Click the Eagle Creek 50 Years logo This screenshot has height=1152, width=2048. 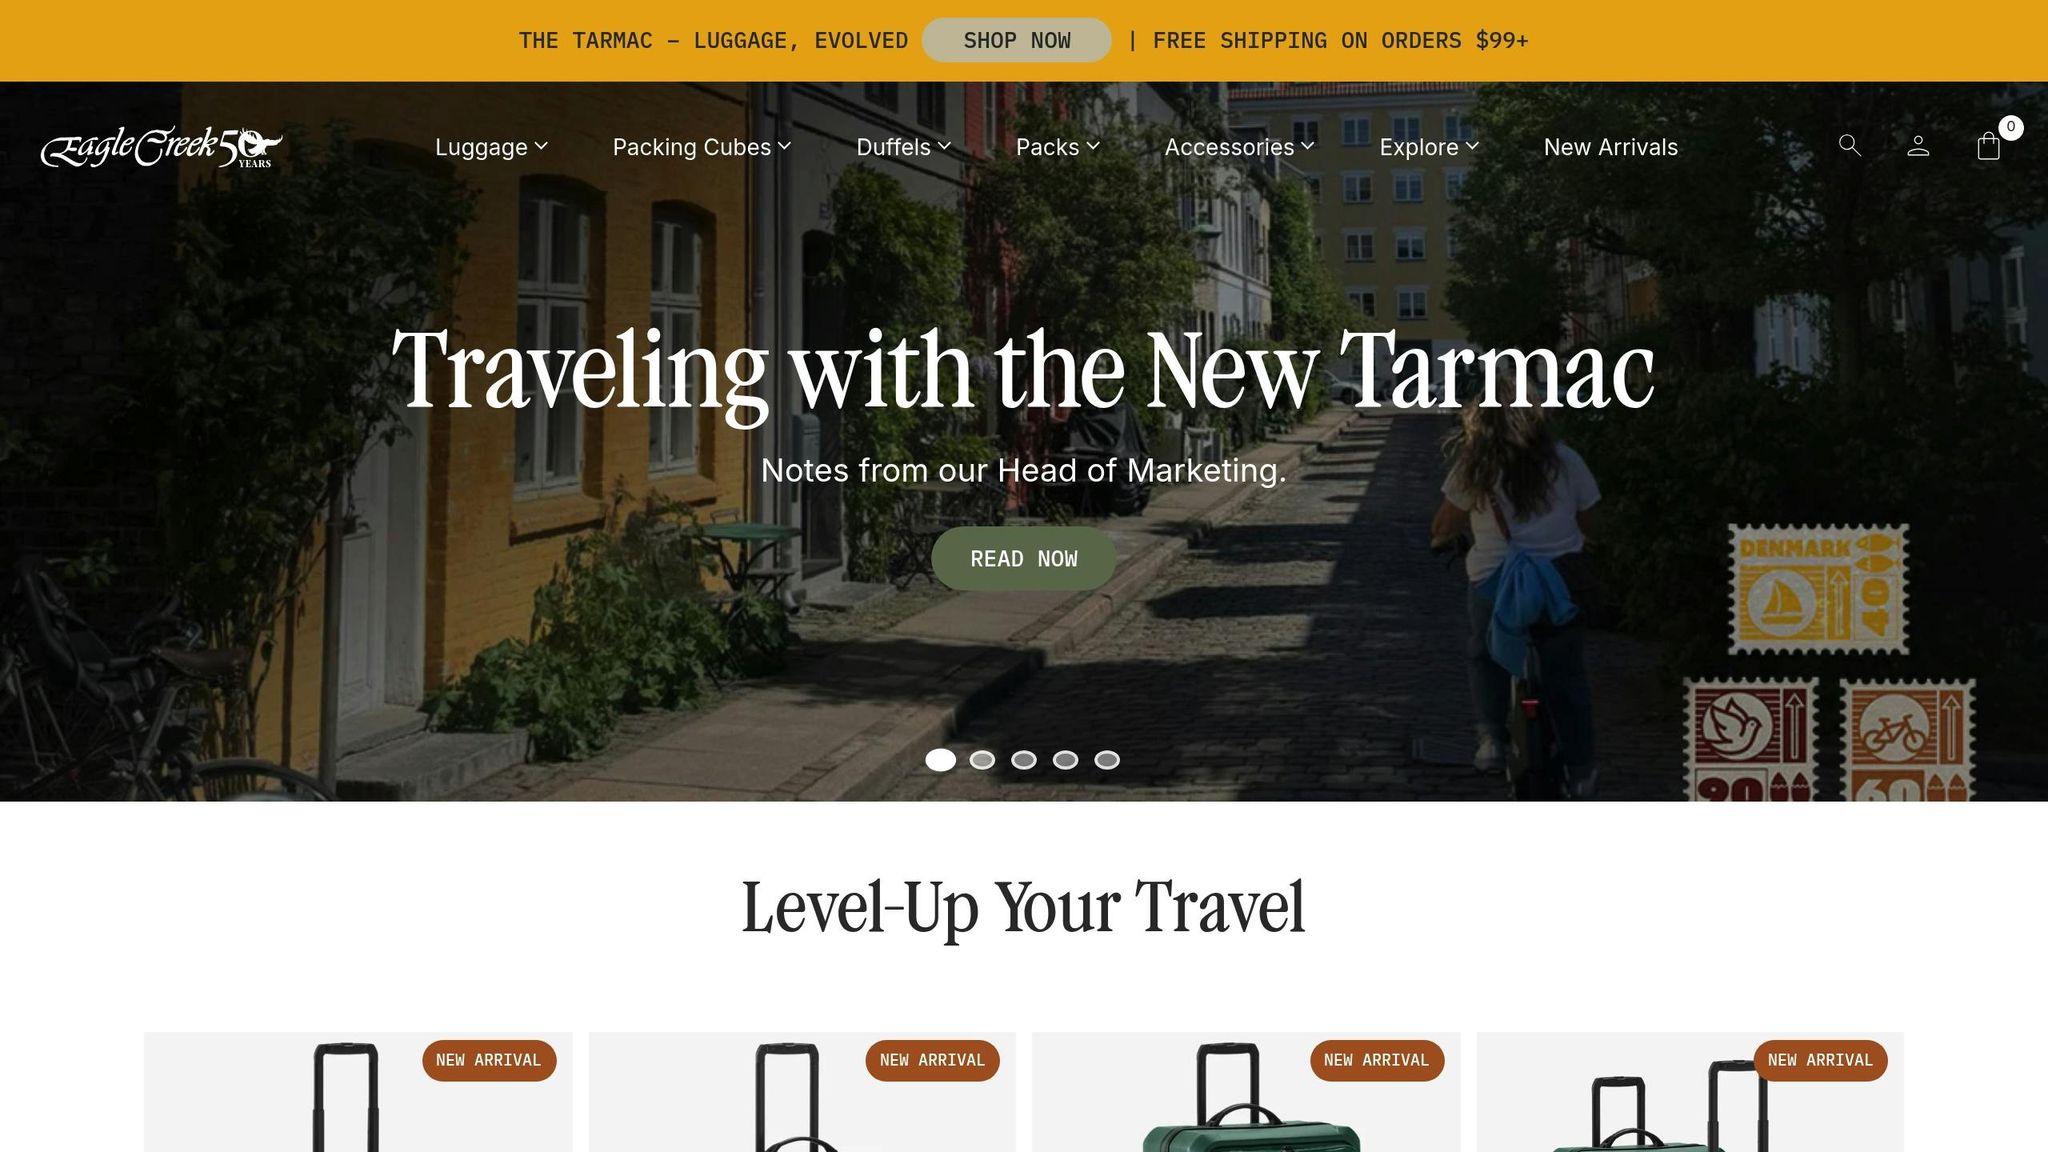[x=161, y=147]
